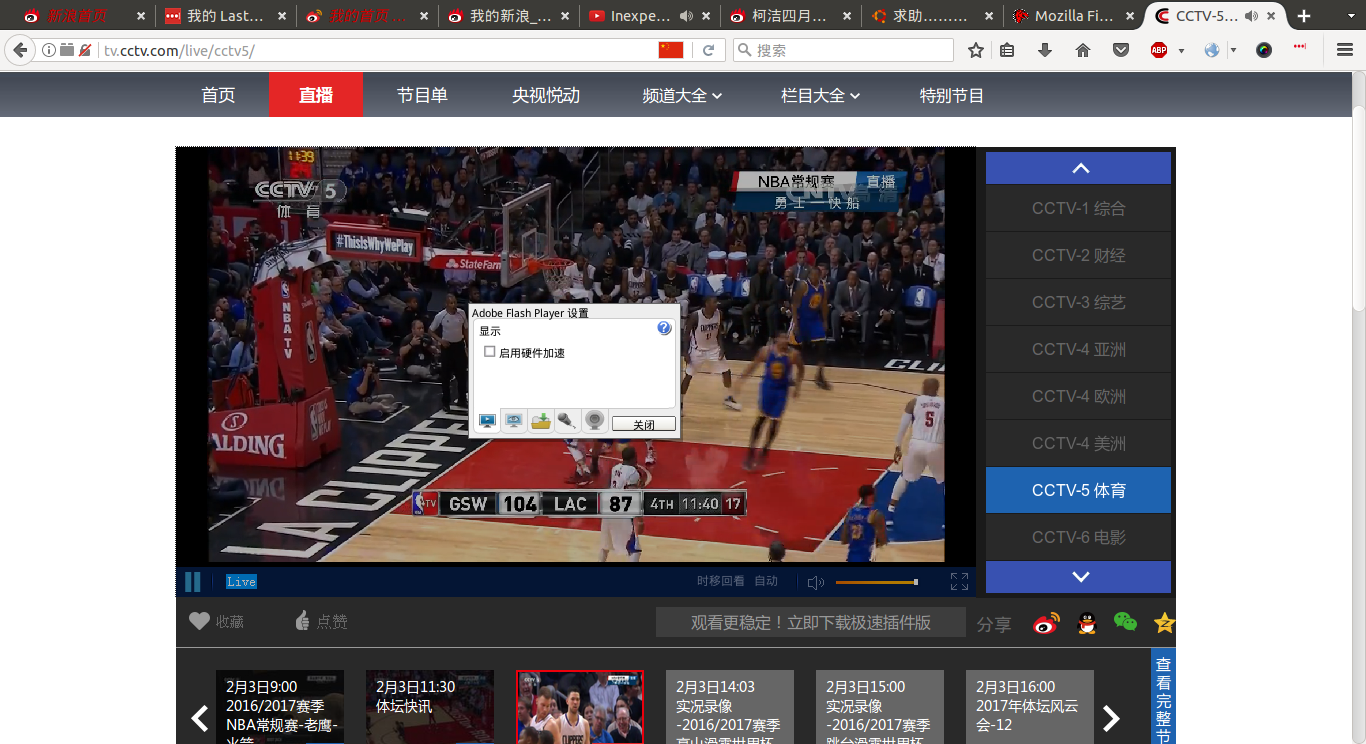Viewport: 1366px width, 744px height.
Task: Go to the 首页 home nav item
Action: pyautogui.click(x=218, y=95)
